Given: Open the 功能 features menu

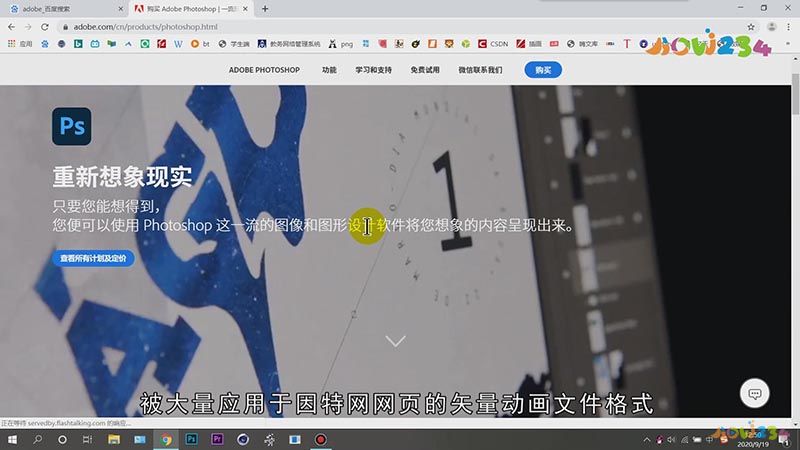Looking at the screenshot, I should [329, 70].
